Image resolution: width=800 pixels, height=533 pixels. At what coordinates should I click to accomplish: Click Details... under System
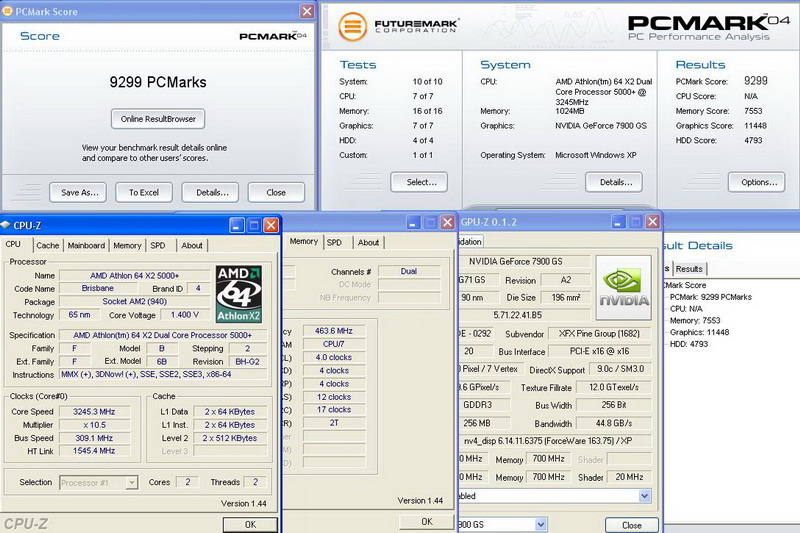point(614,182)
